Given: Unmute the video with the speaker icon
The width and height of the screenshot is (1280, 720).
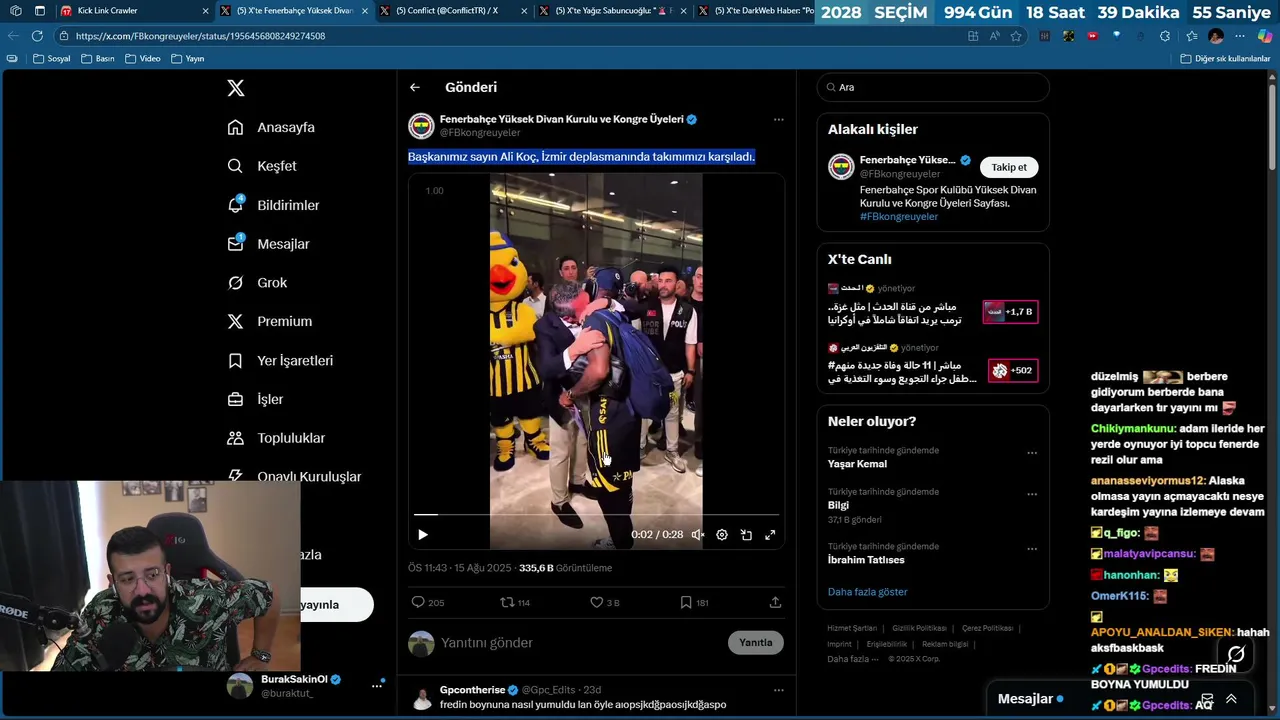Looking at the screenshot, I should coord(698,535).
